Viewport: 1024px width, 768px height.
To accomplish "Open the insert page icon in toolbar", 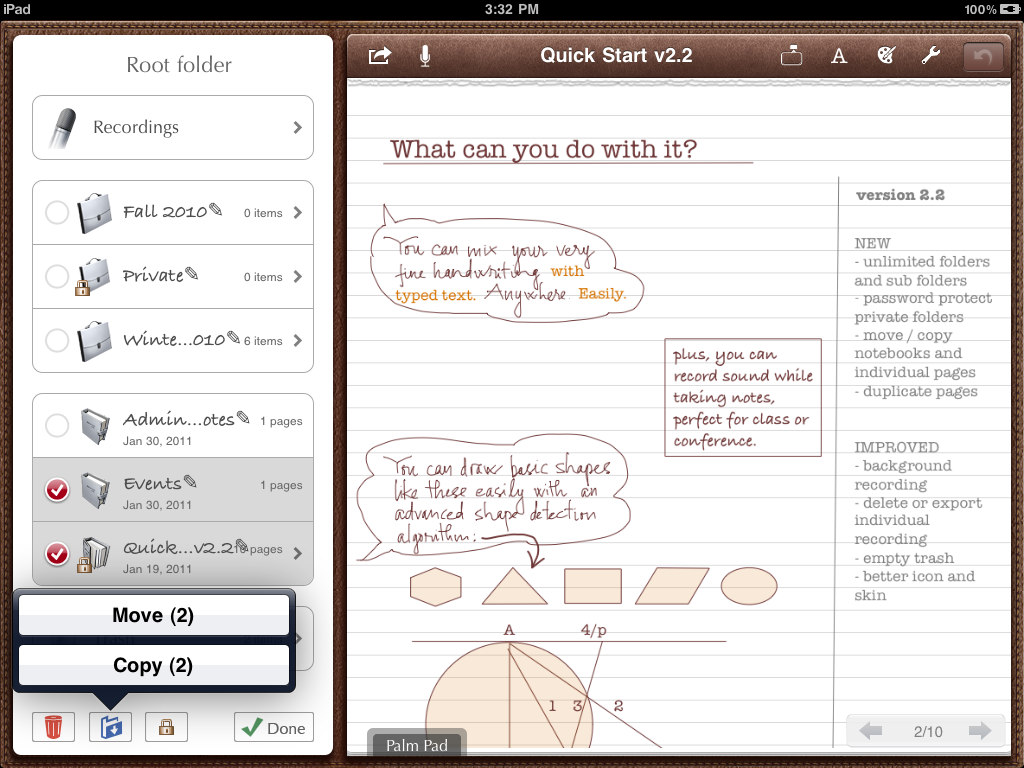I will 791,56.
